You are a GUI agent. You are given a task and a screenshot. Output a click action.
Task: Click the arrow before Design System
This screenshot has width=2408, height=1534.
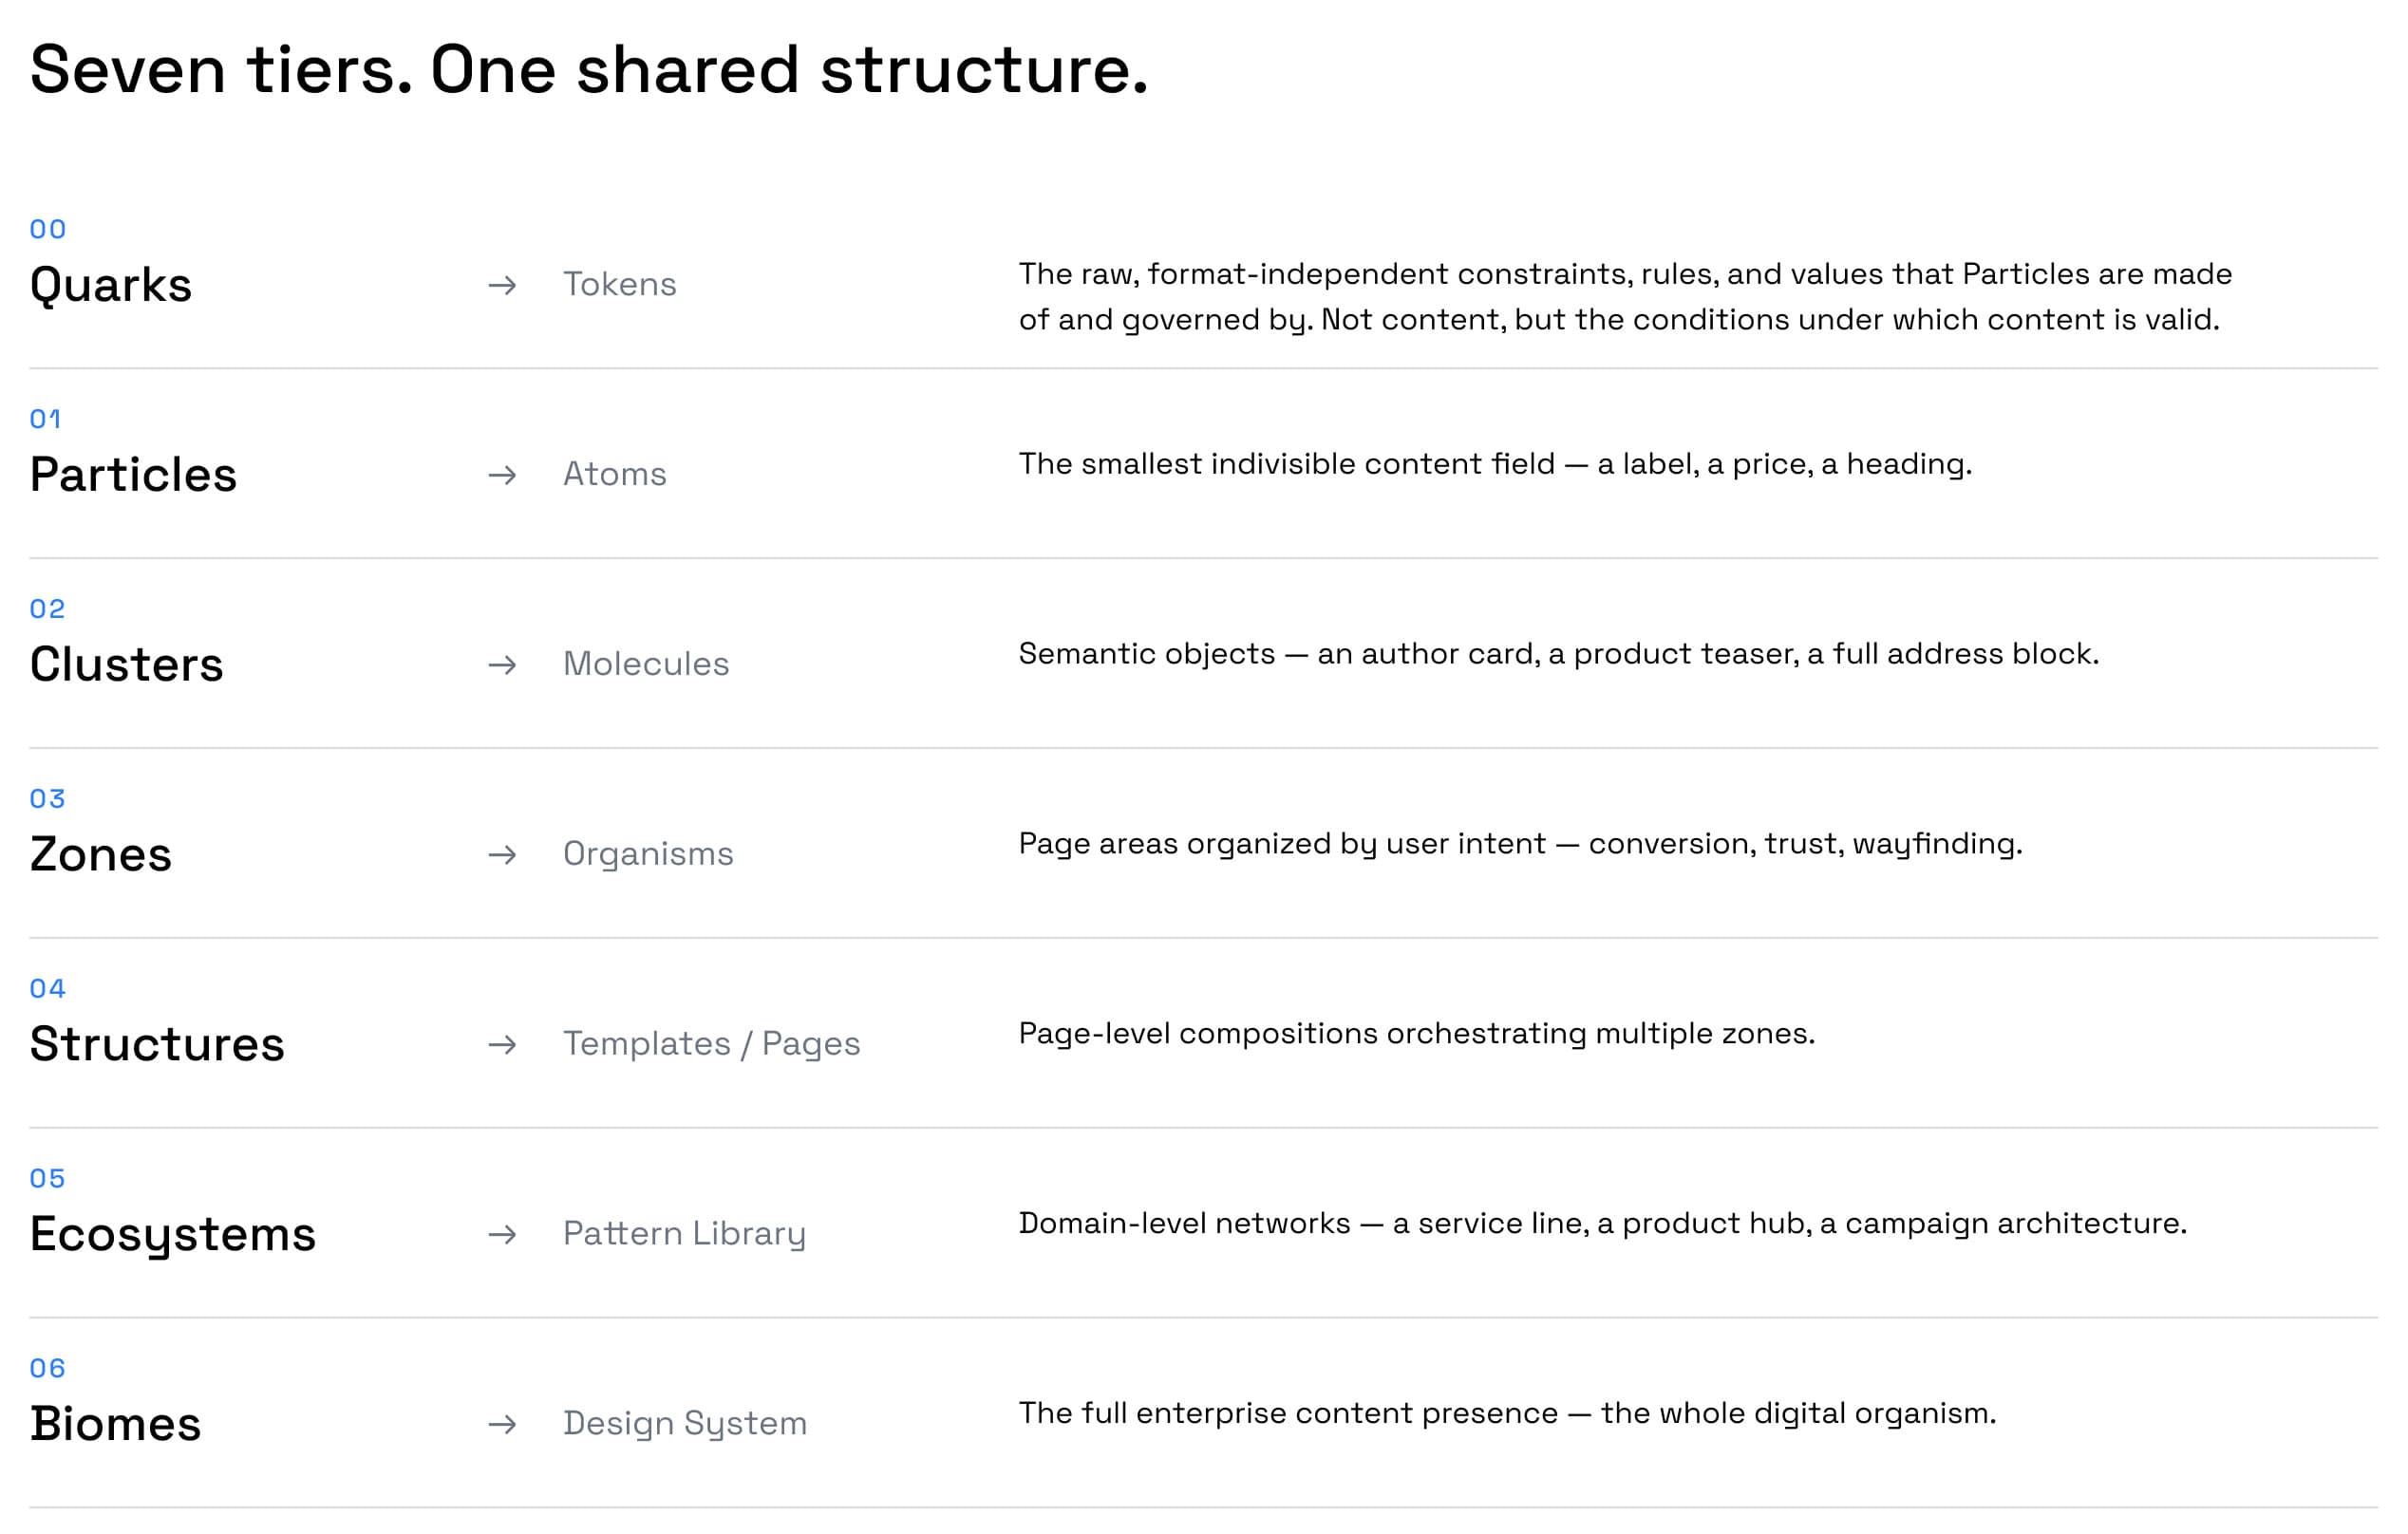(x=502, y=1424)
